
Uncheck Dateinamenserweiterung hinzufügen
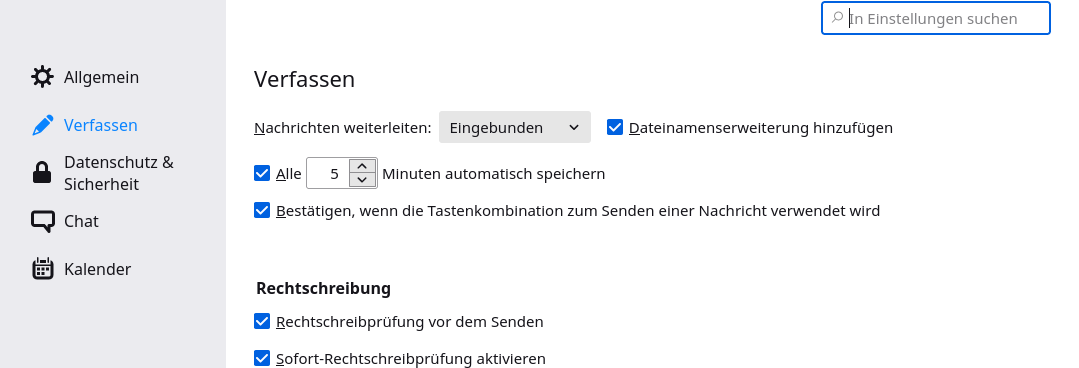(x=615, y=127)
